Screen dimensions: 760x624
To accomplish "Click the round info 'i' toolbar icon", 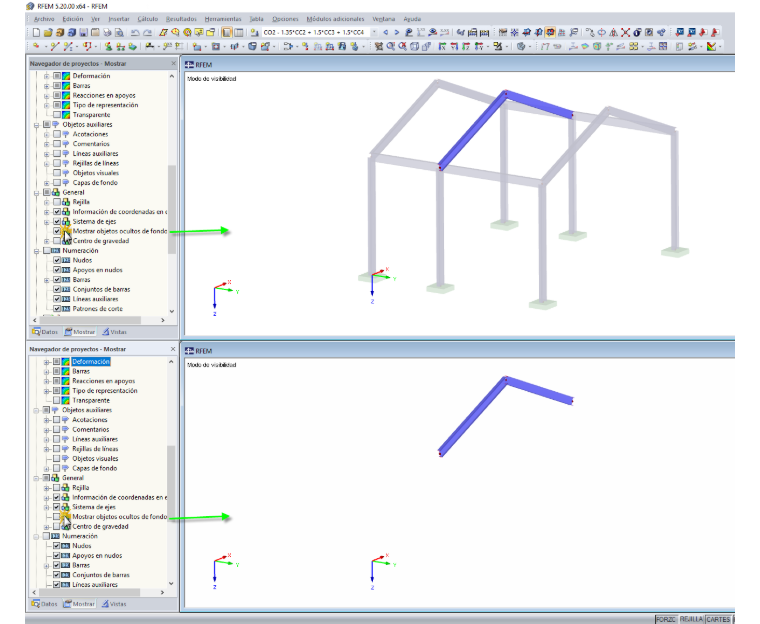I will pos(637,32).
